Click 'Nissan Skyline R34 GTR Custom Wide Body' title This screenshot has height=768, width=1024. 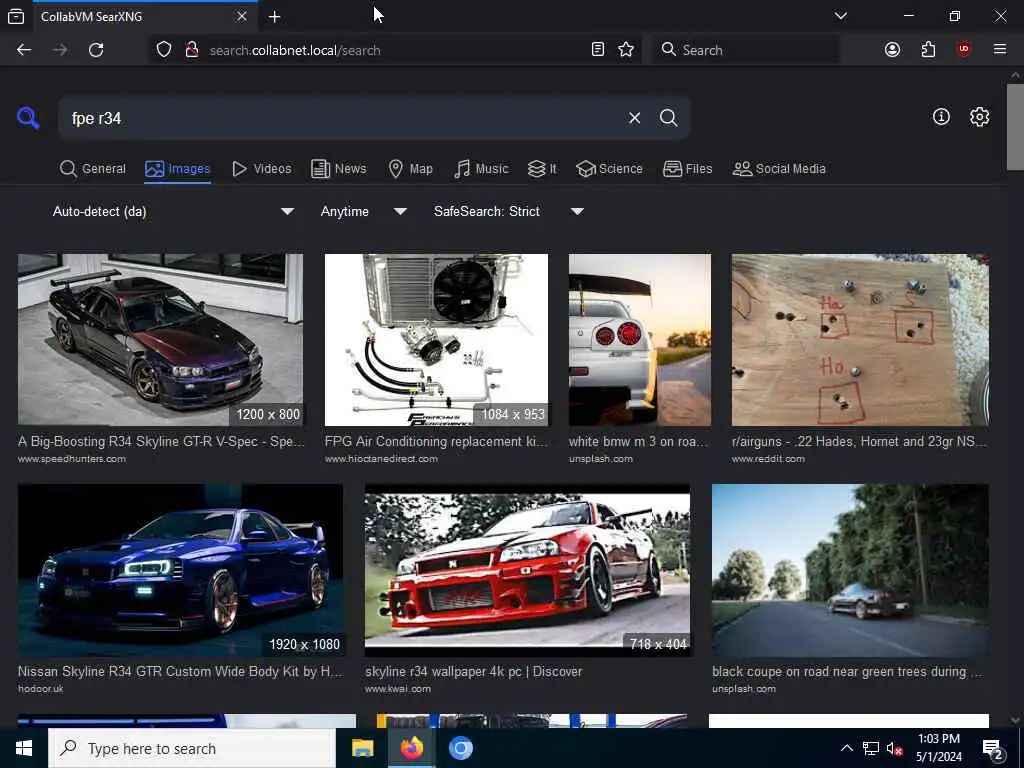(x=180, y=671)
